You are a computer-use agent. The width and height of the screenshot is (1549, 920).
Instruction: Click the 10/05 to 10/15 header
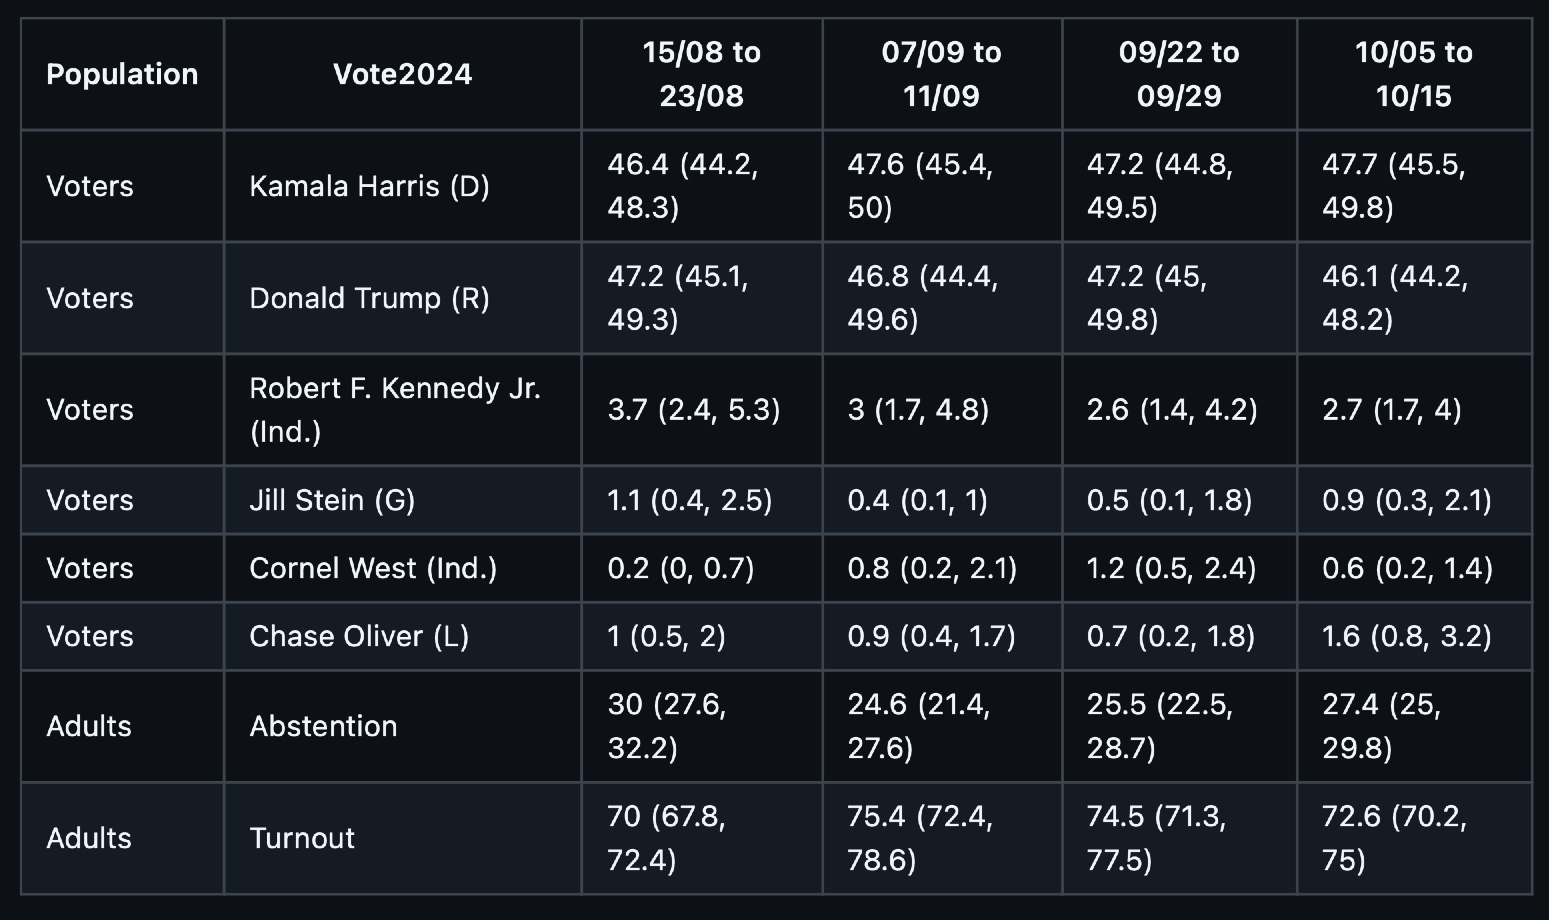tap(1413, 74)
